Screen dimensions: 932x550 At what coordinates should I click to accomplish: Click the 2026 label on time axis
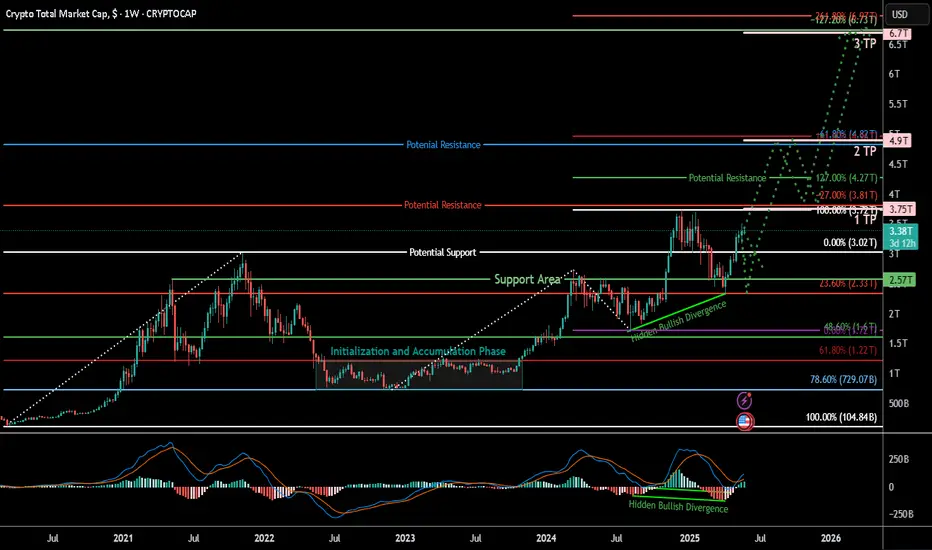point(830,538)
